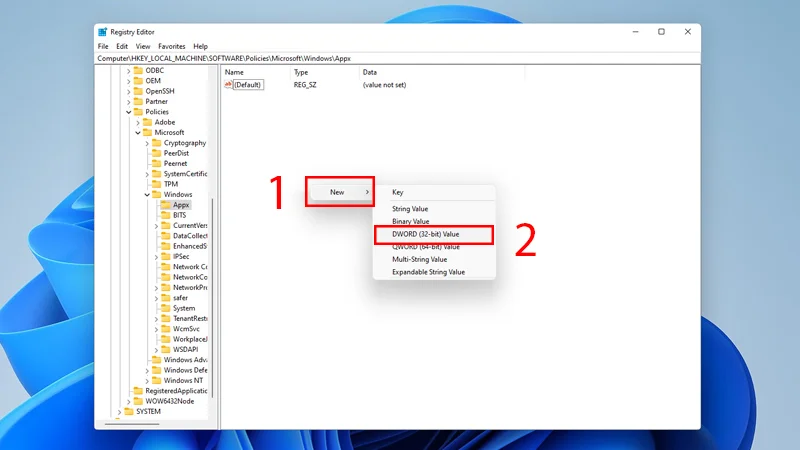Open the Favorites menu
This screenshot has width=800, height=450.
tap(171, 46)
